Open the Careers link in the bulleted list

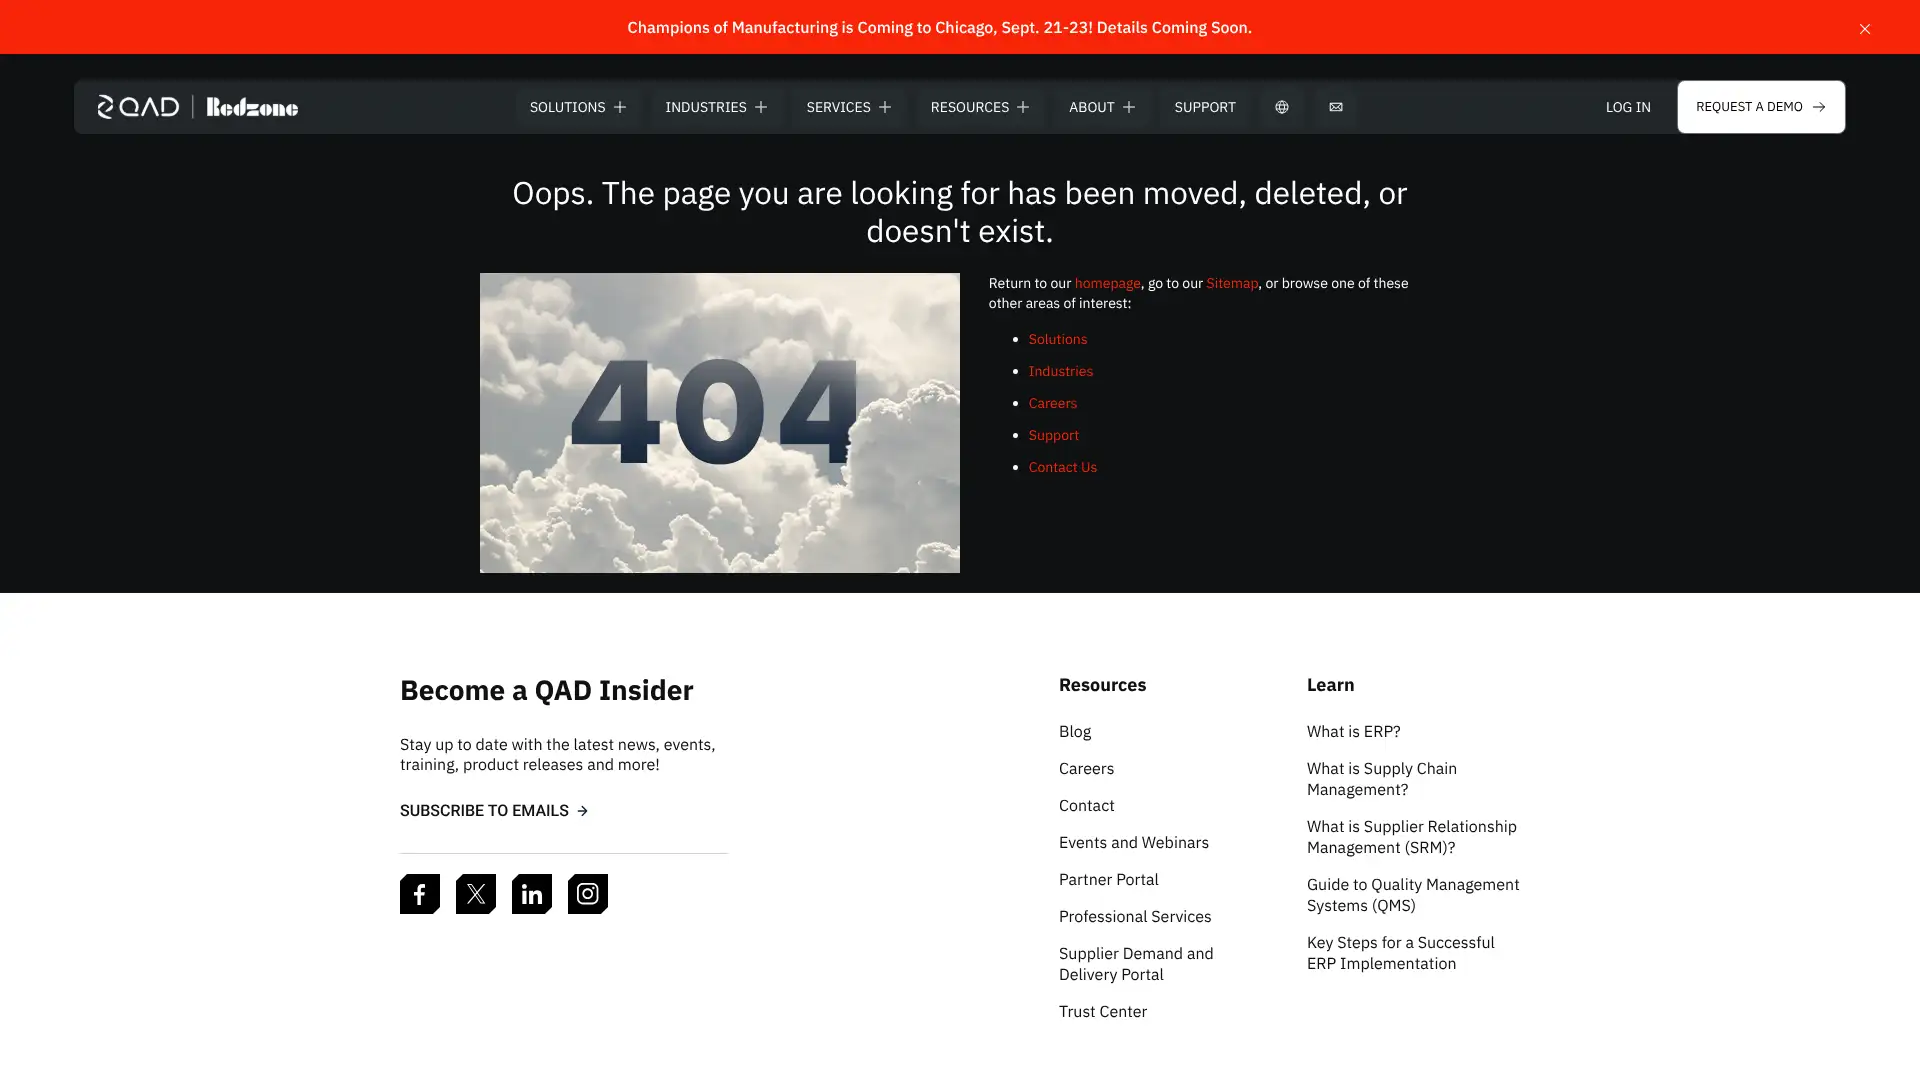[x=1052, y=403]
